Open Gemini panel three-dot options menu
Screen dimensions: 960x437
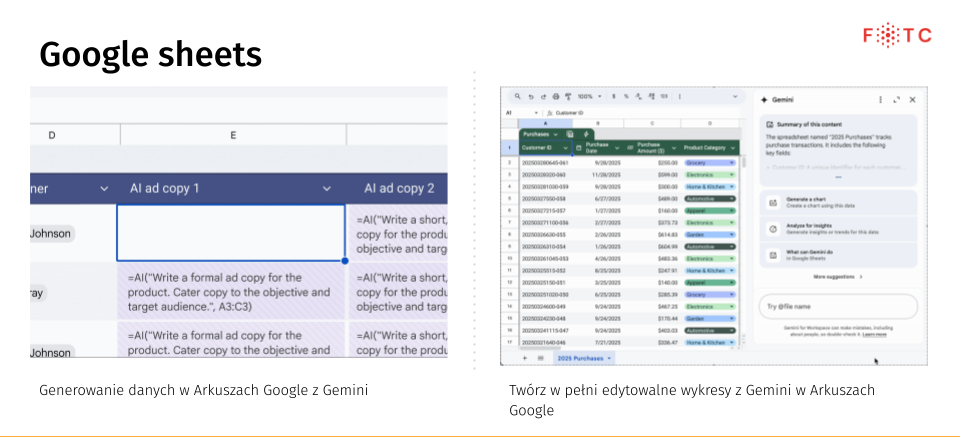[x=880, y=100]
